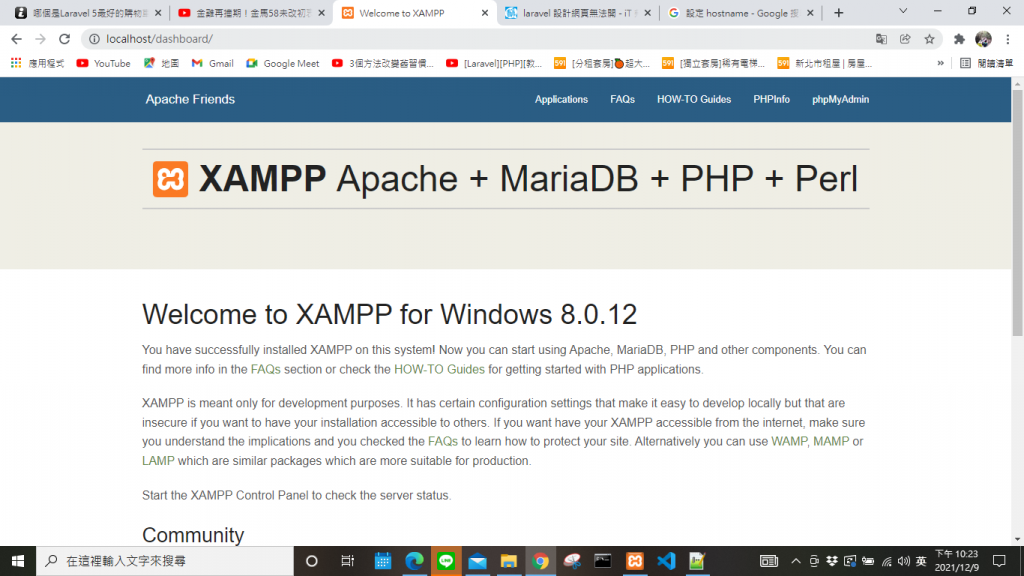Open PHPInfo in the navbar
Screen dimensions: 1024x576
pos(771,99)
